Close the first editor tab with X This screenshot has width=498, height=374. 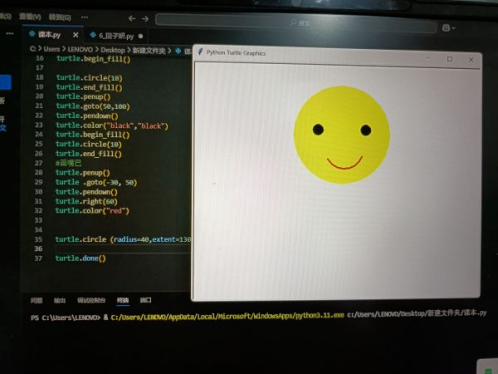[76, 35]
